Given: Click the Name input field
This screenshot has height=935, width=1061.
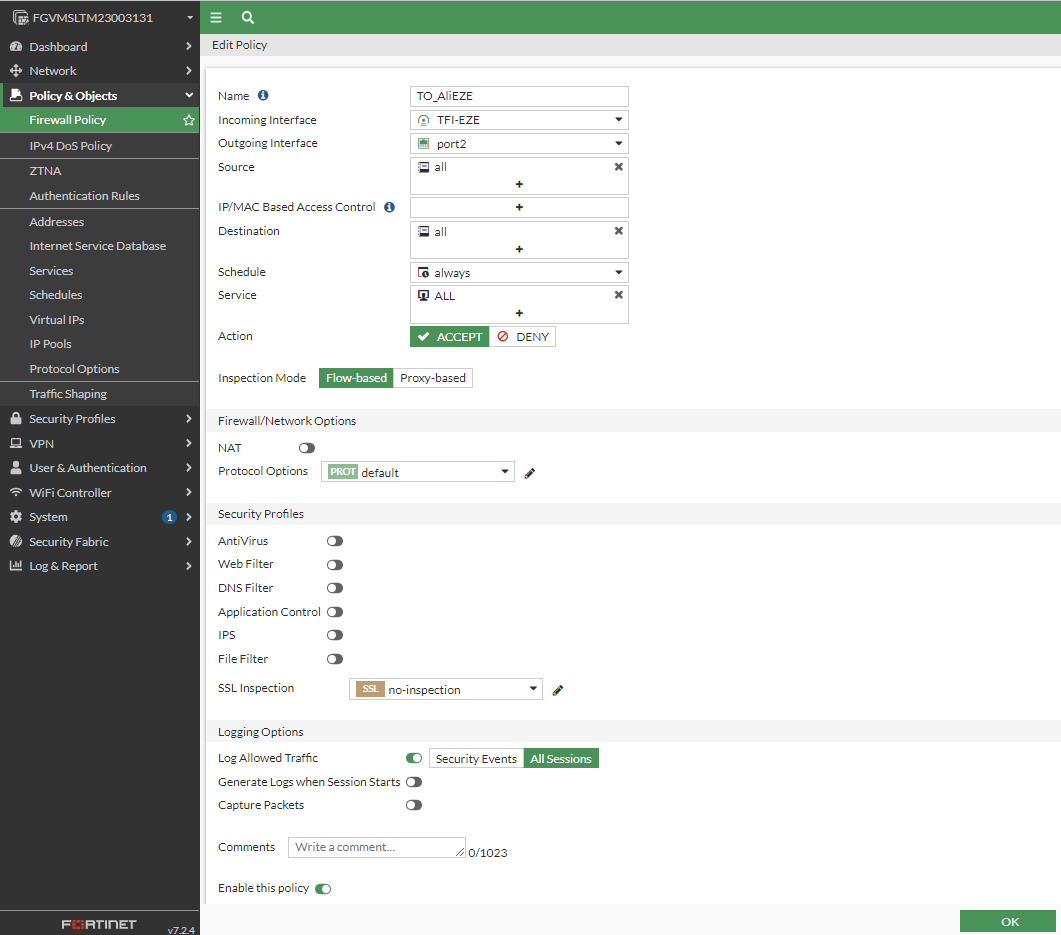Looking at the screenshot, I should [x=519, y=96].
